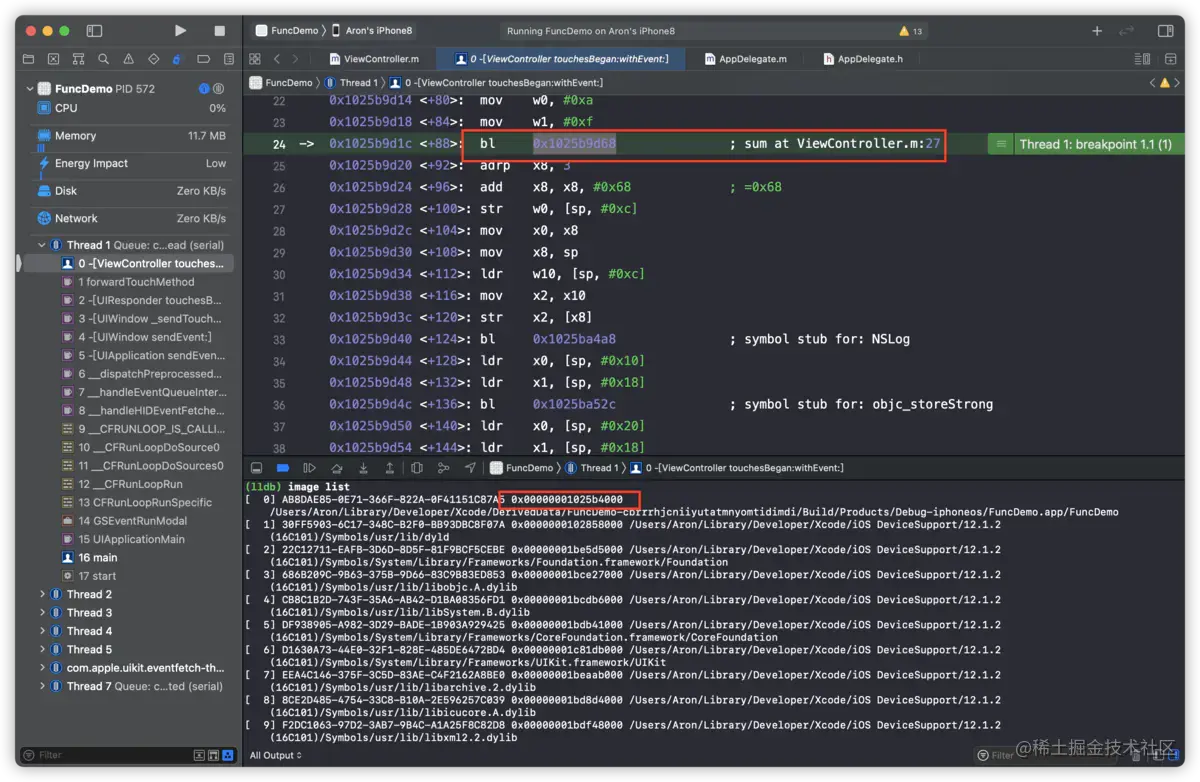Viewport: 1200px width, 782px height.
Task: Click the Step Out button
Action: (x=389, y=468)
